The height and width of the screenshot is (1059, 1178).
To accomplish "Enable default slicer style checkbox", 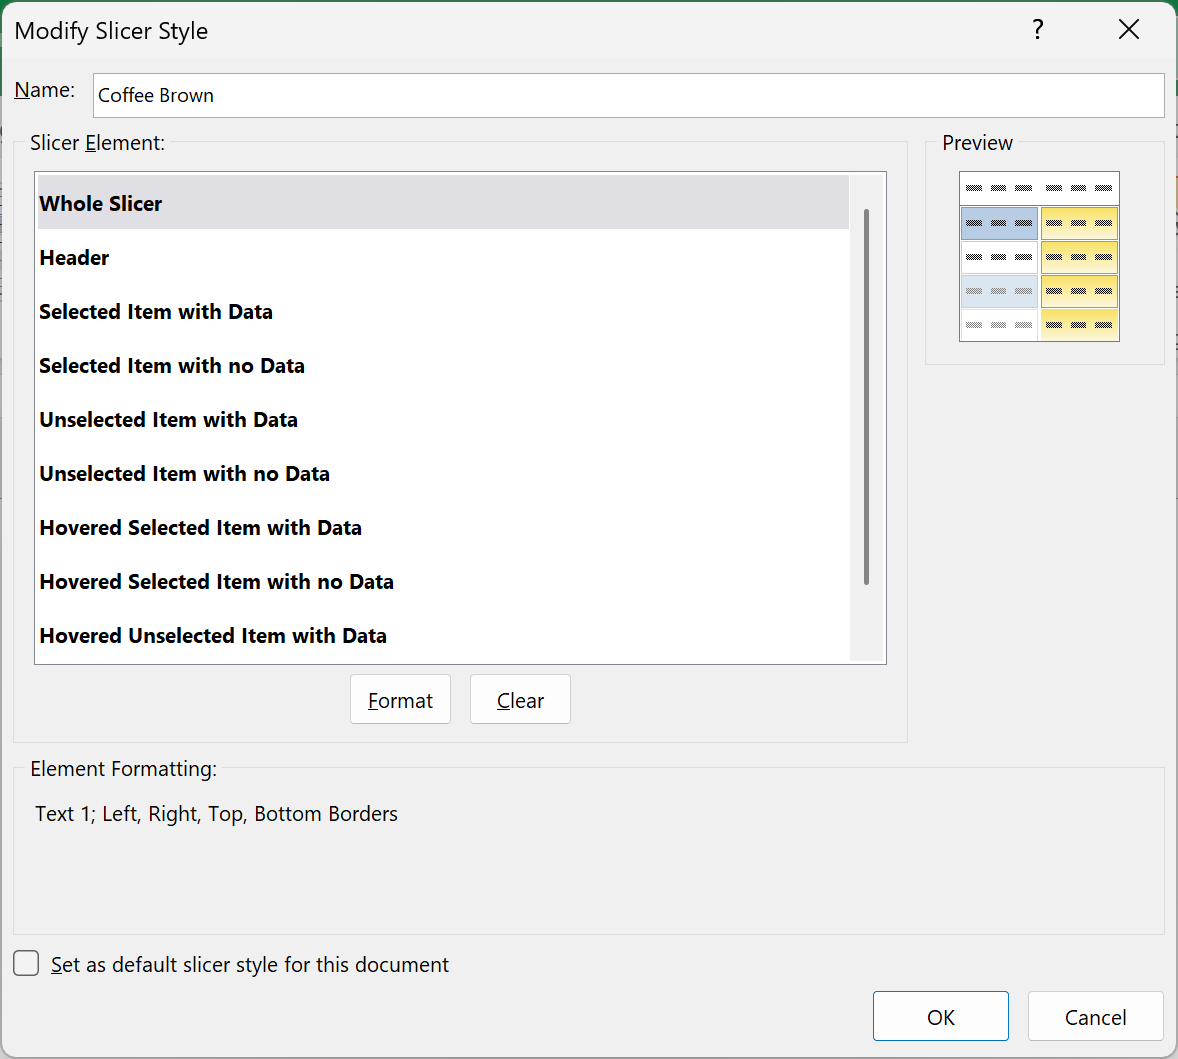I will (x=26, y=964).
